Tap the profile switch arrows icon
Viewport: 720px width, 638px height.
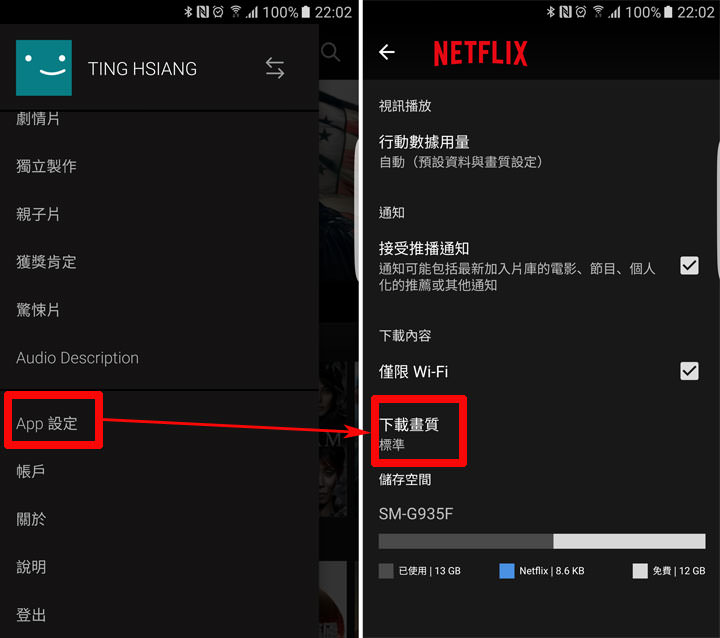[x=275, y=68]
